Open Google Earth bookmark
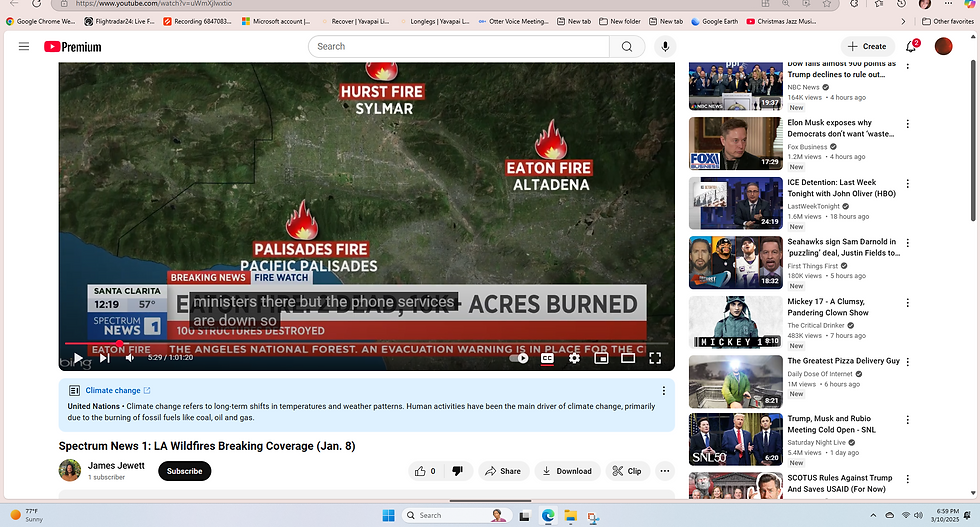The width and height of the screenshot is (980, 527). [714, 21]
